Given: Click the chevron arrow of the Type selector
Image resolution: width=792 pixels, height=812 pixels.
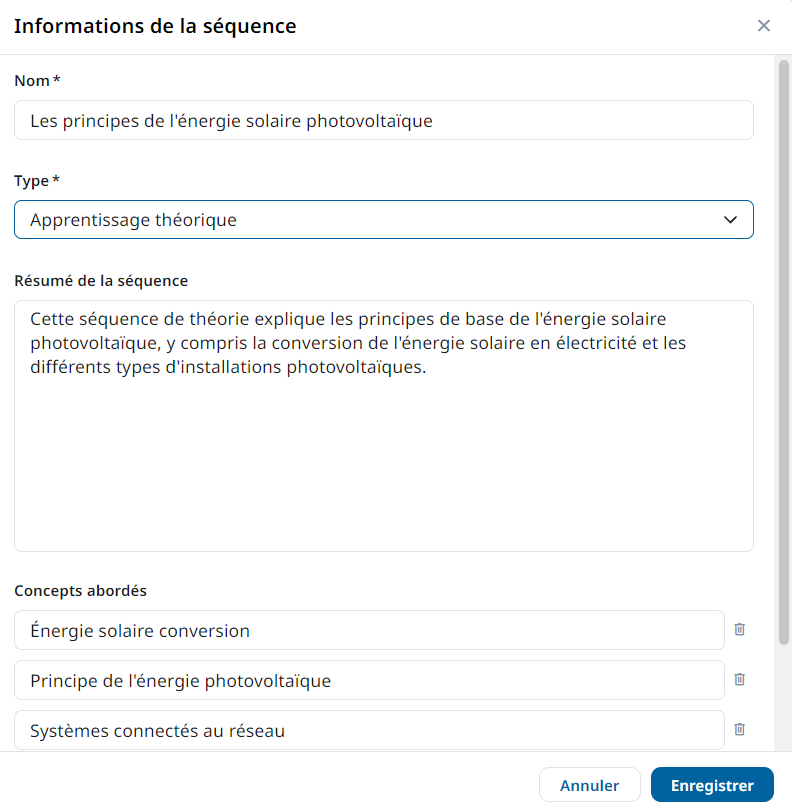Looking at the screenshot, I should coord(730,220).
